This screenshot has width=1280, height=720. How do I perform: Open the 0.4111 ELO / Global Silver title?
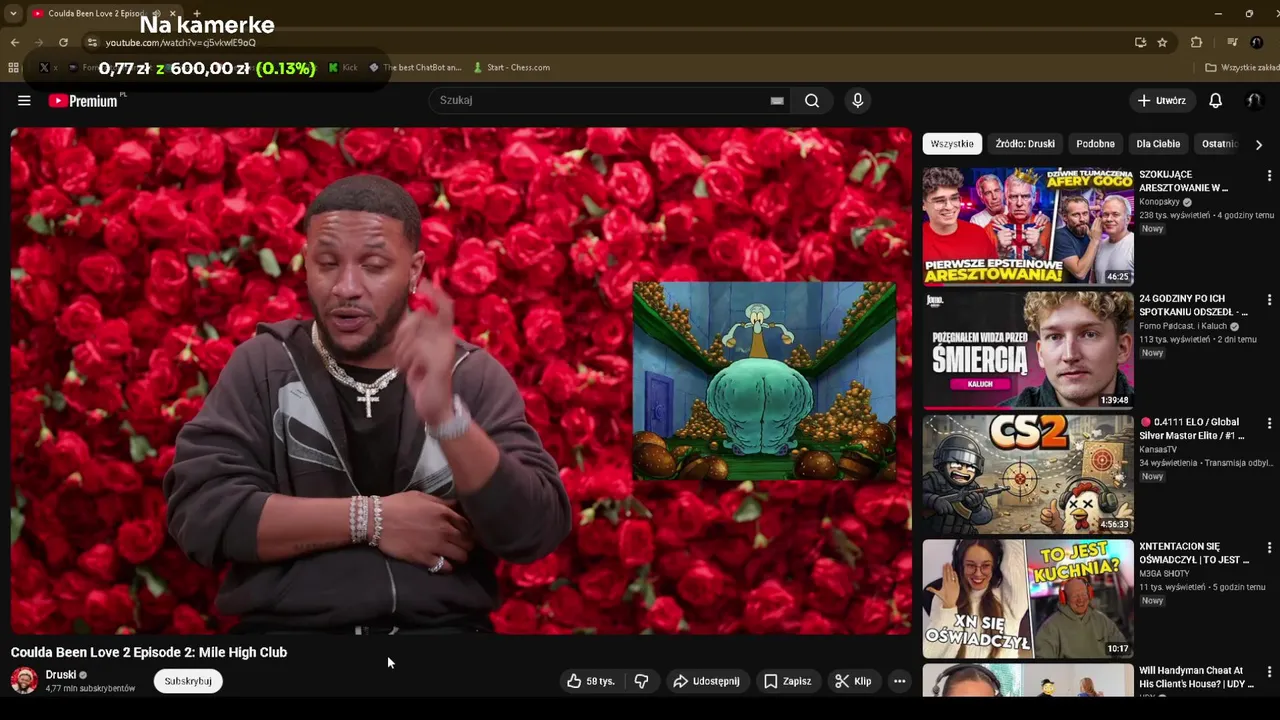pyautogui.click(x=1192, y=429)
